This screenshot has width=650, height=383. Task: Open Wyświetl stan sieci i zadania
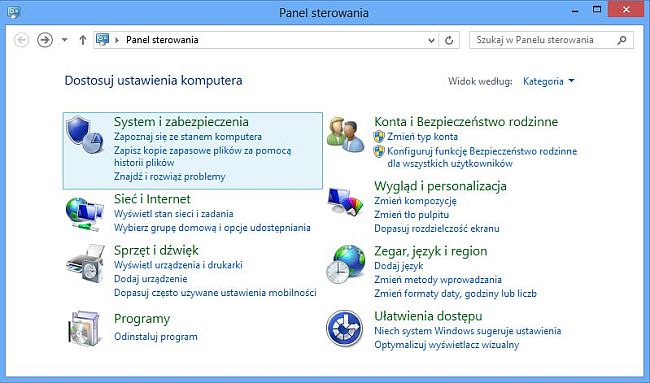tap(174, 214)
